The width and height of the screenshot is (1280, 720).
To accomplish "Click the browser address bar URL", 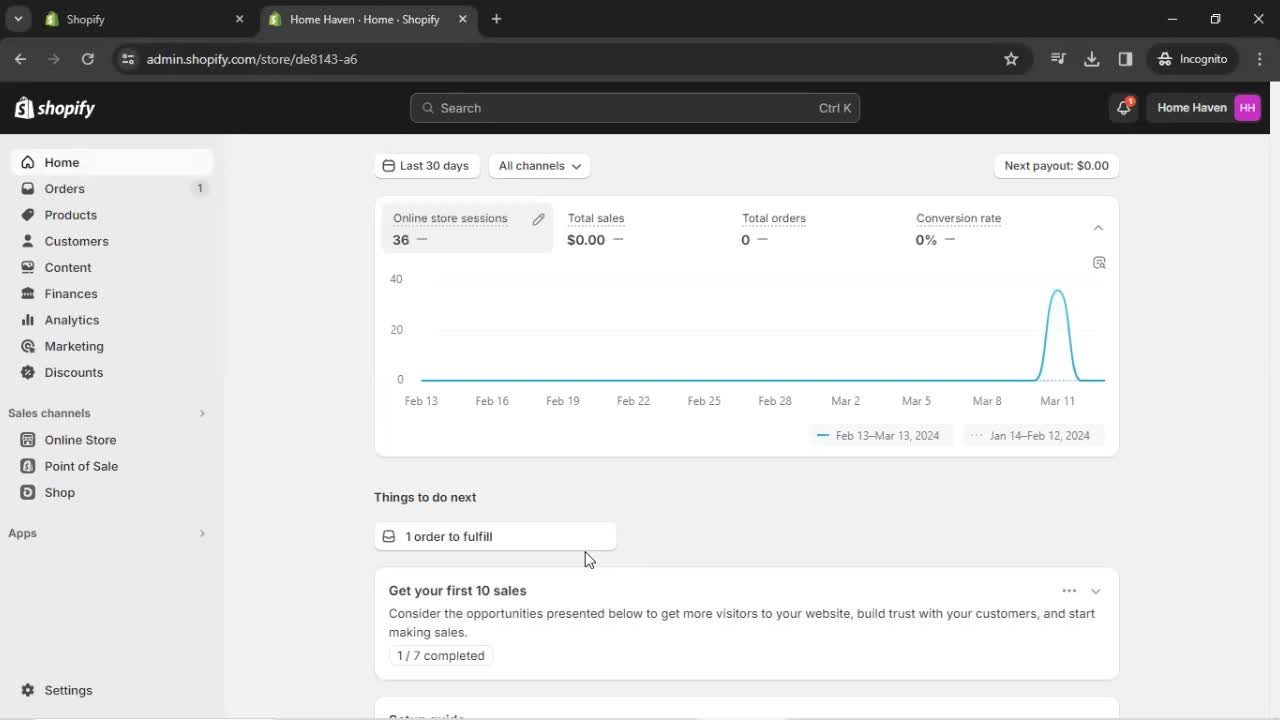I will pos(252,59).
